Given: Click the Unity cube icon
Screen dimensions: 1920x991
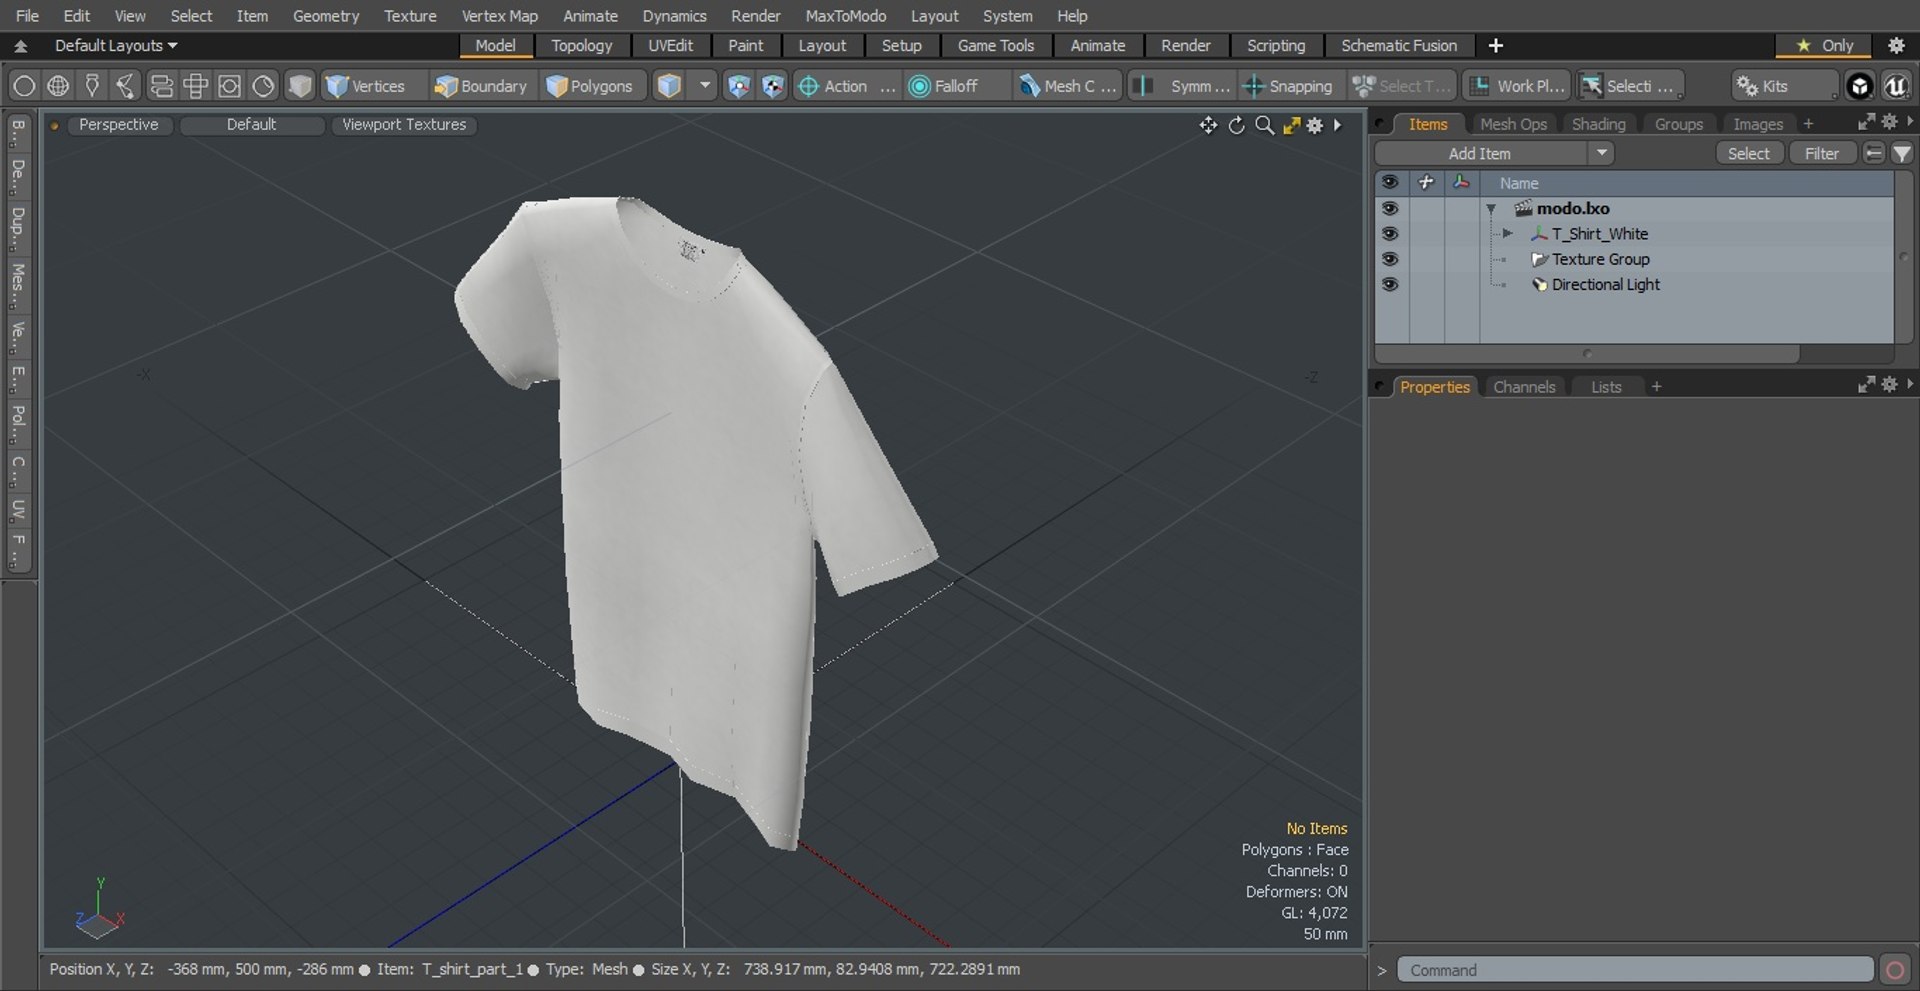Looking at the screenshot, I should point(1859,86).
